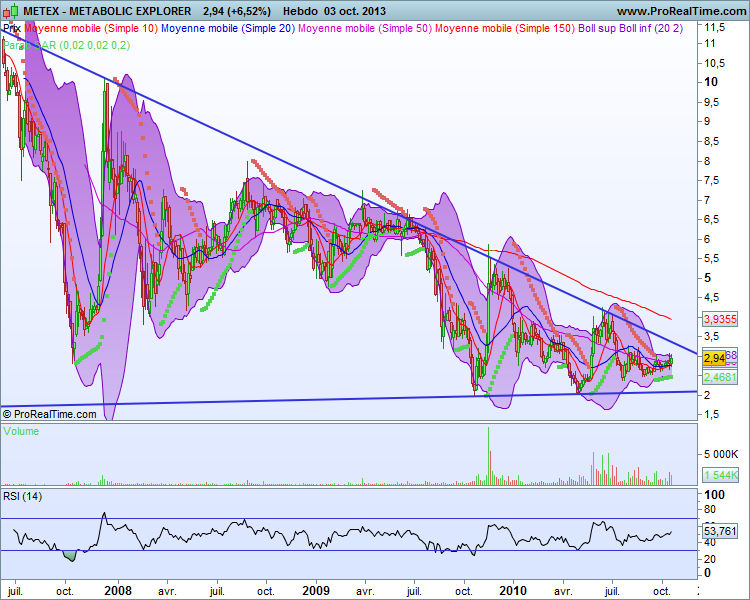Image resolution: width=750 pixels, height=600 pixels.
Task: Select Moyenne mobile (Simple 50) legend
Action: point(365,28)
